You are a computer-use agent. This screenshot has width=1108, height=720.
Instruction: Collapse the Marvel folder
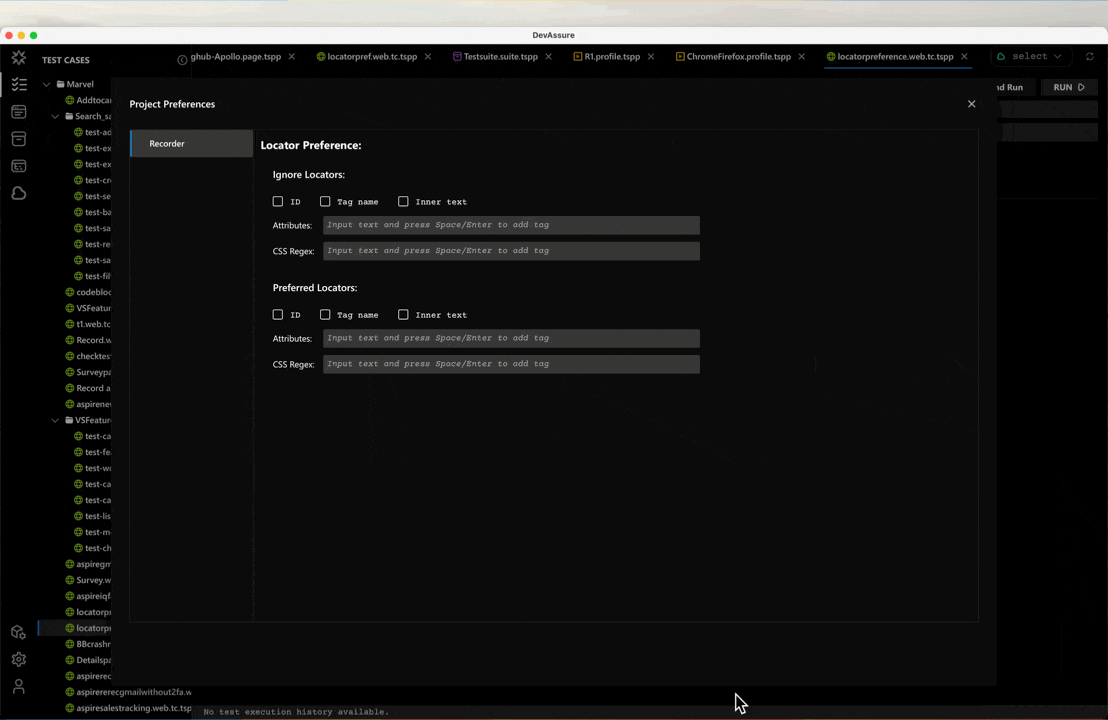(46, 85)
